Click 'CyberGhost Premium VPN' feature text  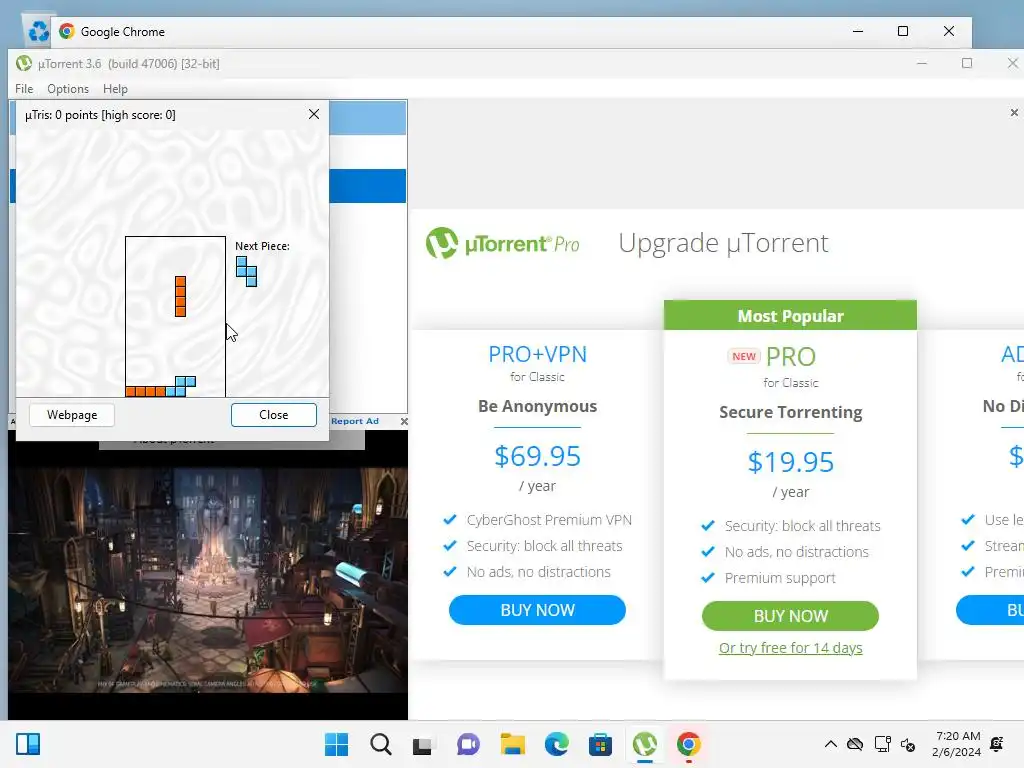(x=549, y=520)
